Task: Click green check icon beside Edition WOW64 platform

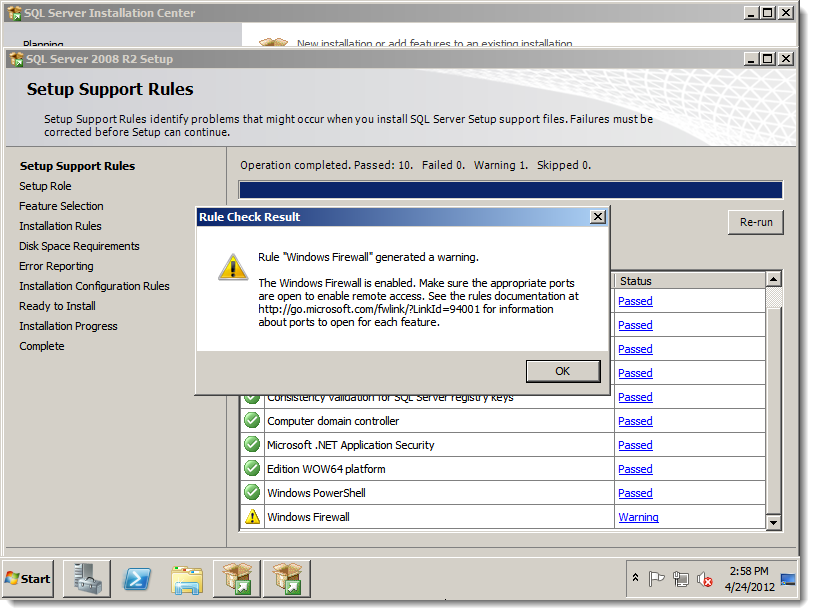Action: tap(252, 468)
